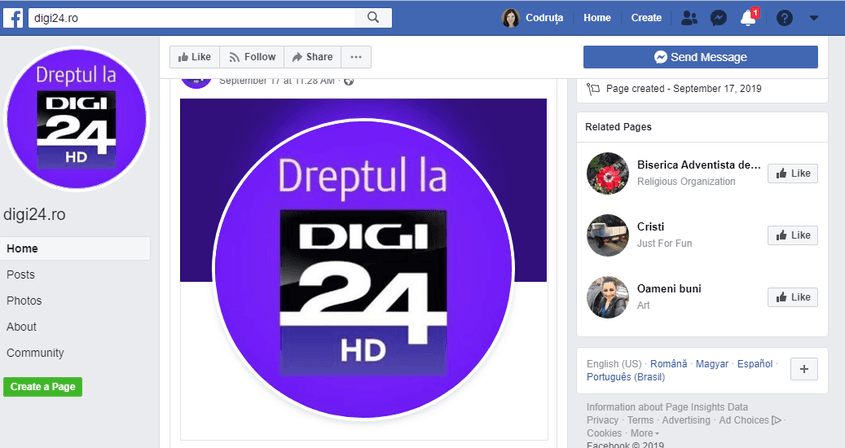Open the Share dropdown
Screen dimensions: 845x448
(x=312, y=57)
